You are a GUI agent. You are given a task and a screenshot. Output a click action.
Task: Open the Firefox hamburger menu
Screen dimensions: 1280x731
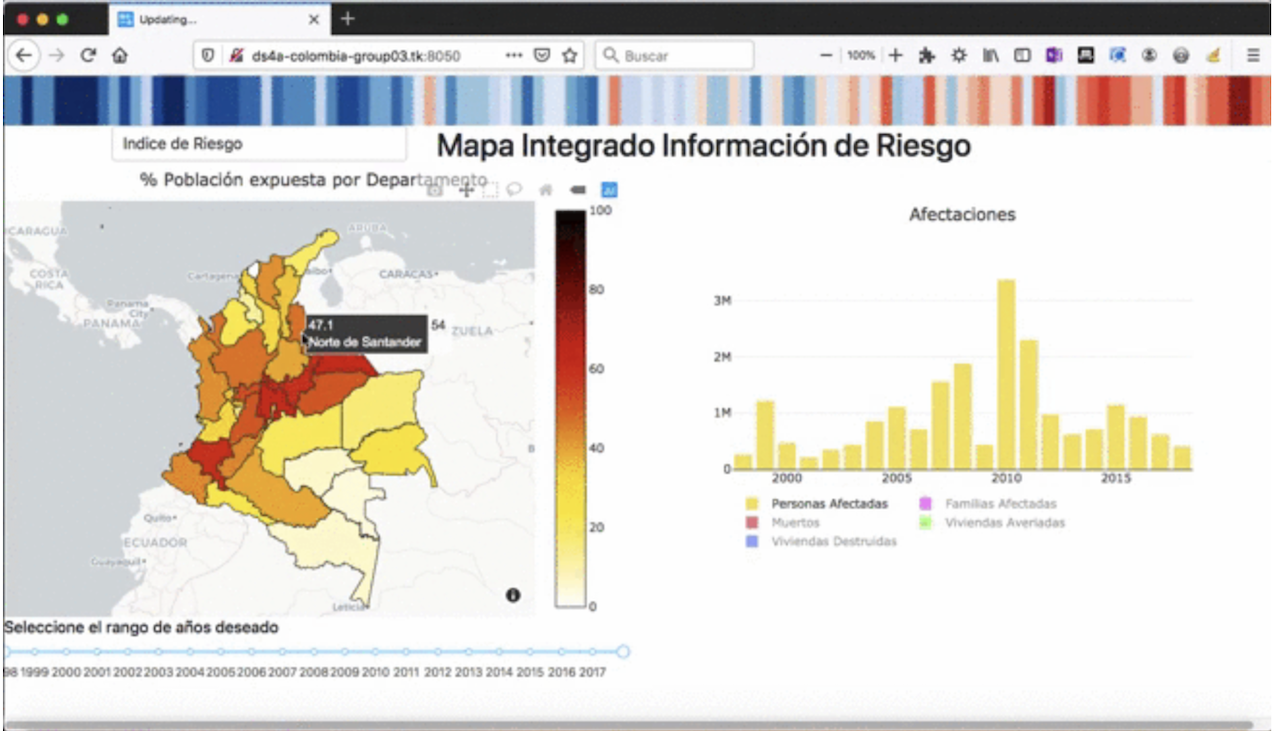point(1251,56)
